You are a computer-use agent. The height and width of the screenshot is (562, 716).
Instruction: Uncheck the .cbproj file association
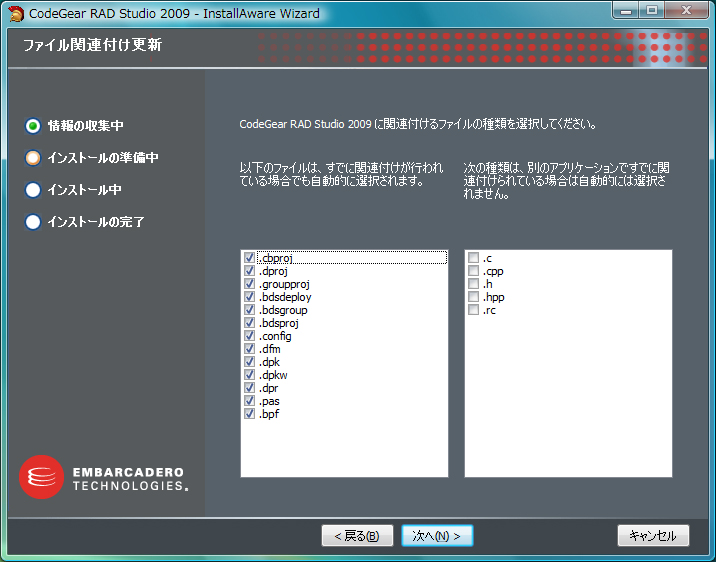[x=249, y=257]
